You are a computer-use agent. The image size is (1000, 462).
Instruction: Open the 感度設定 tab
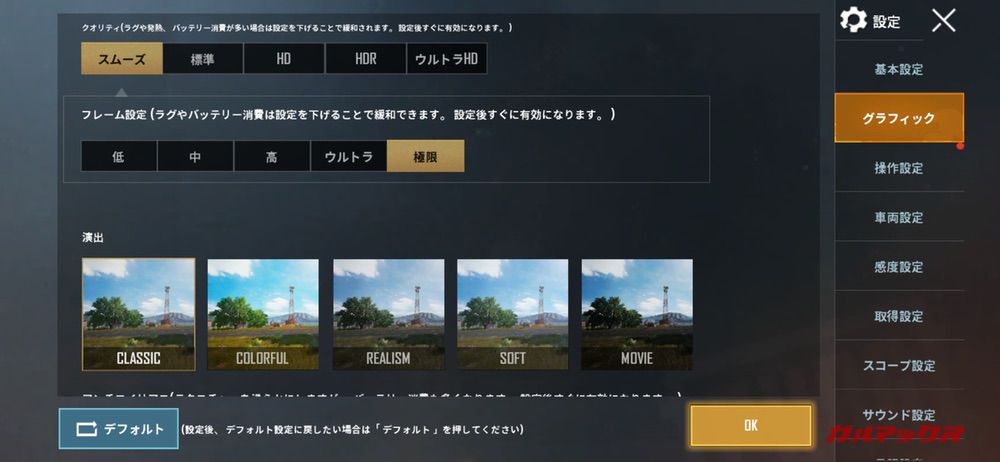pos(899,267)
